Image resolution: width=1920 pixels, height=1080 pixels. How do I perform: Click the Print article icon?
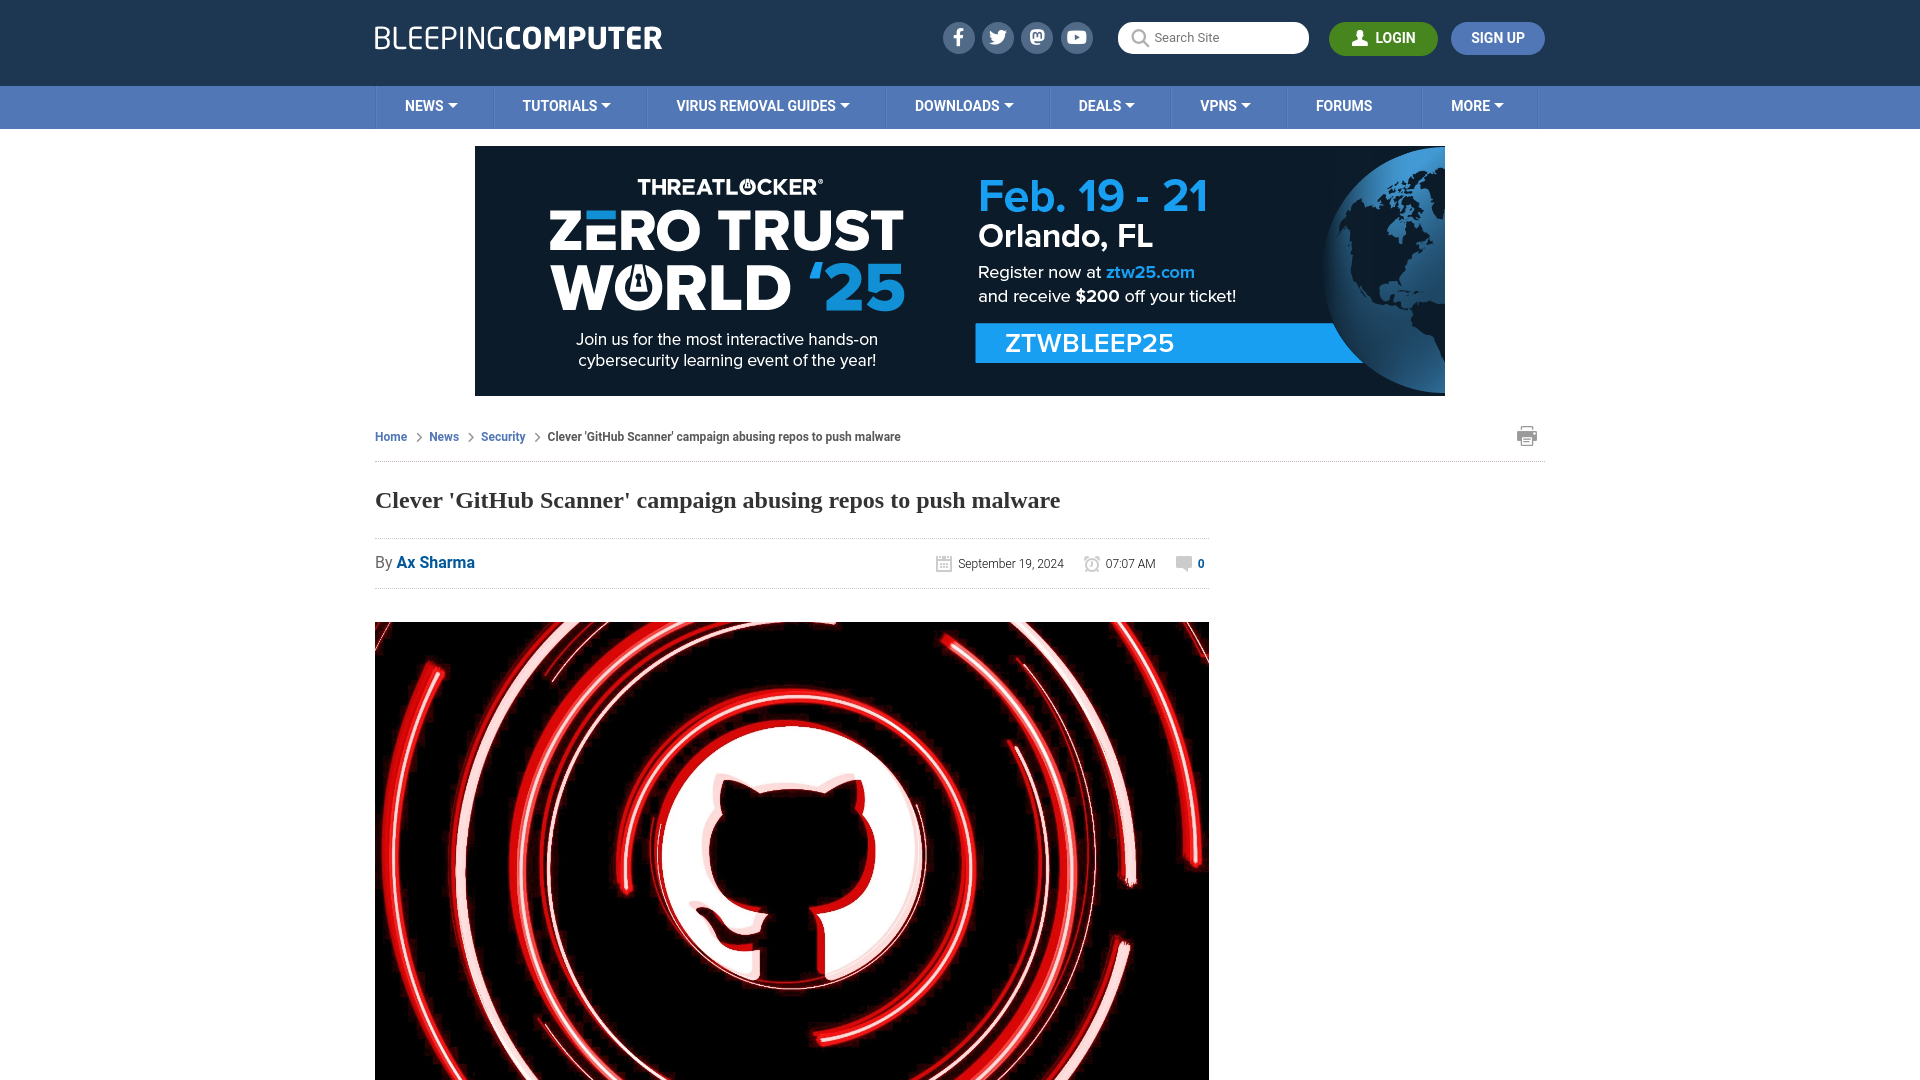coord(1527,435)
